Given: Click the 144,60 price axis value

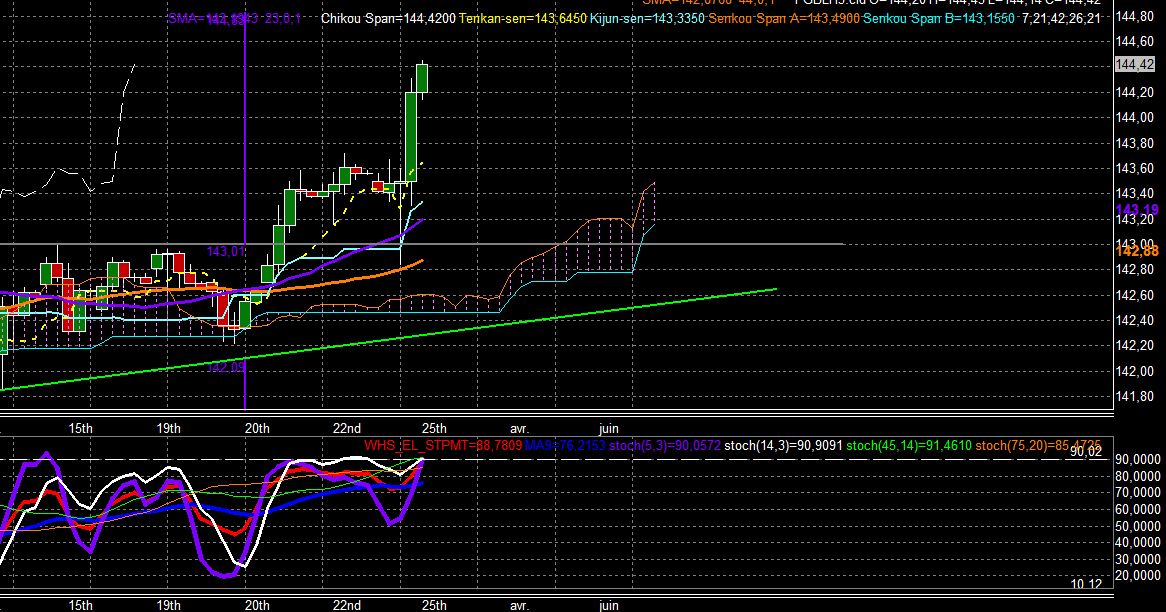Looking at the screenshot, I should click(1135, 42).
